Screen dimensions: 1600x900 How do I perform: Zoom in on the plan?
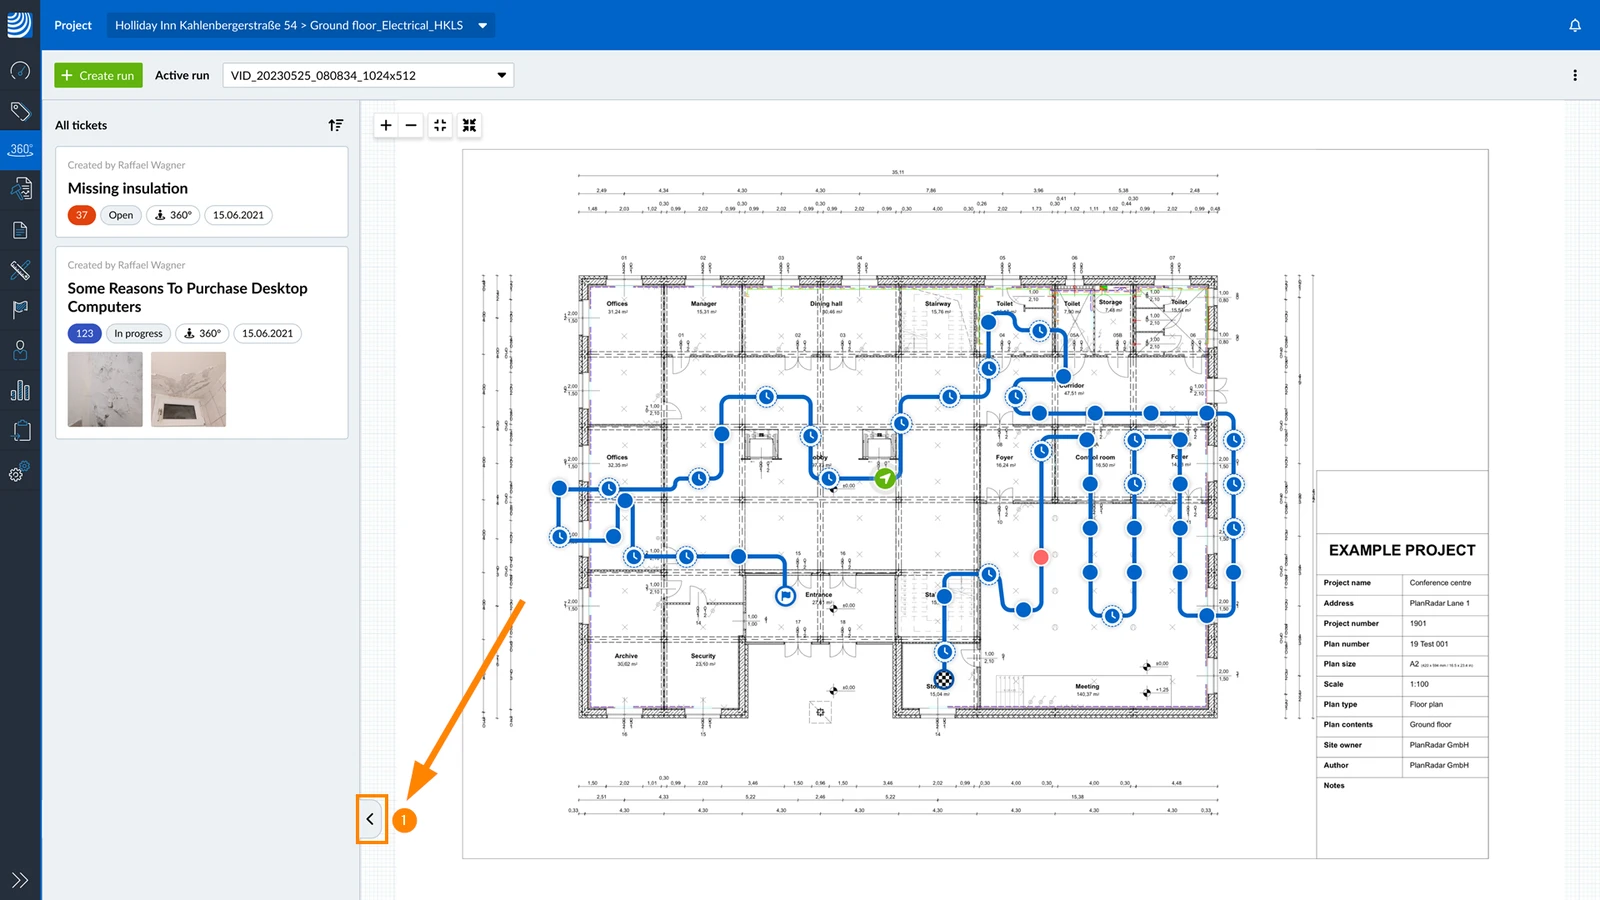(386, 125)
